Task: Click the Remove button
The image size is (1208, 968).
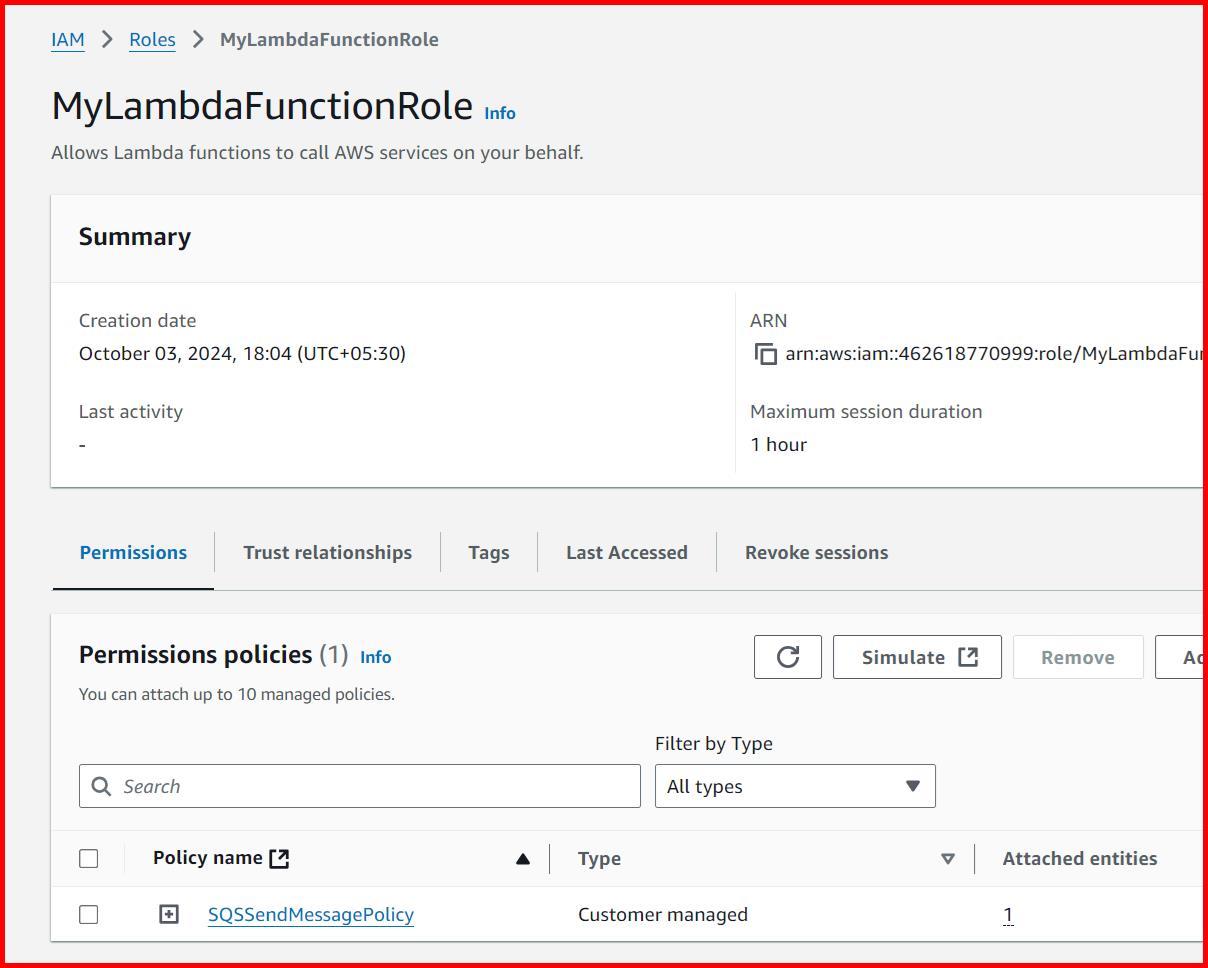Action: pyautogui.click(x=1078, y=657)
